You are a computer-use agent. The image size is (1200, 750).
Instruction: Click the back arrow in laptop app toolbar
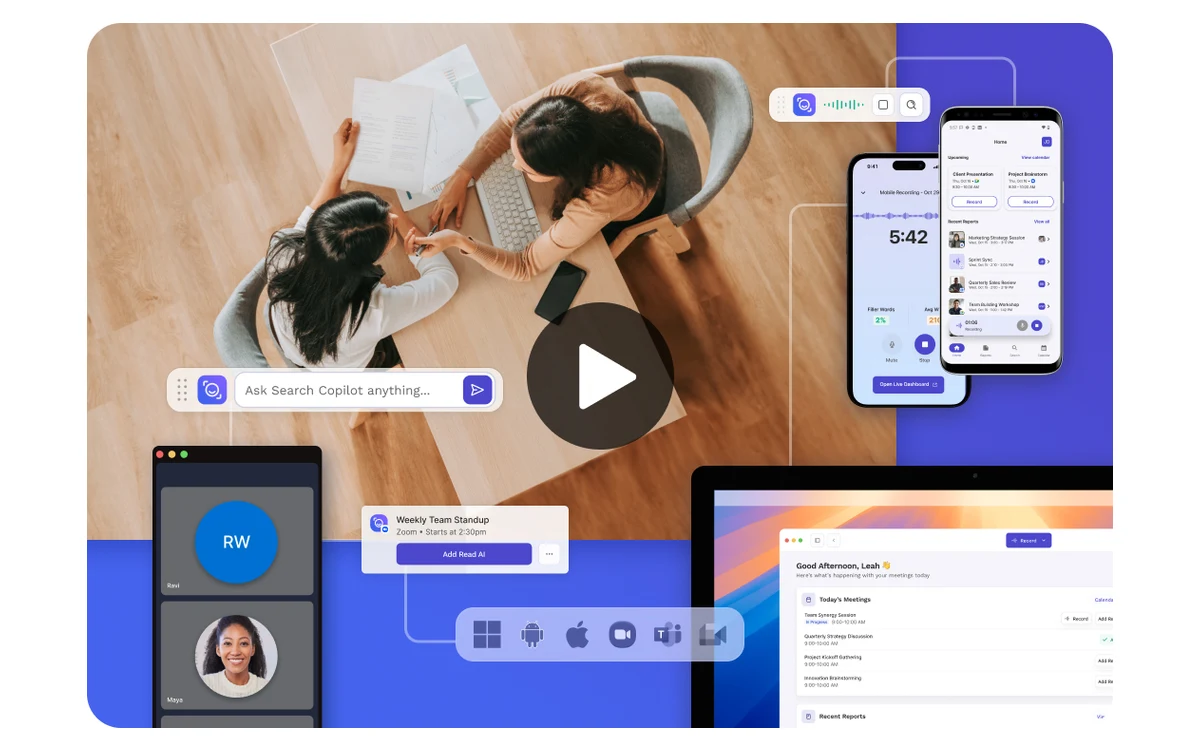pyautogui.click(x=836, y=540)
